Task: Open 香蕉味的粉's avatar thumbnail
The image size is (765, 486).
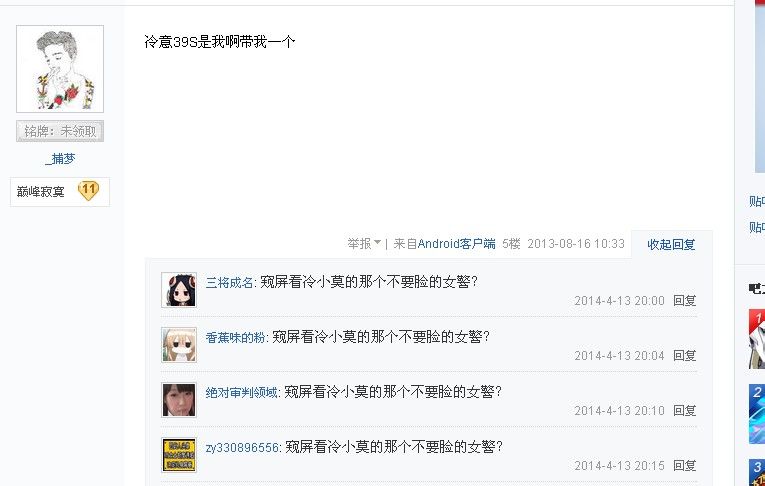Action: [179, 345]
